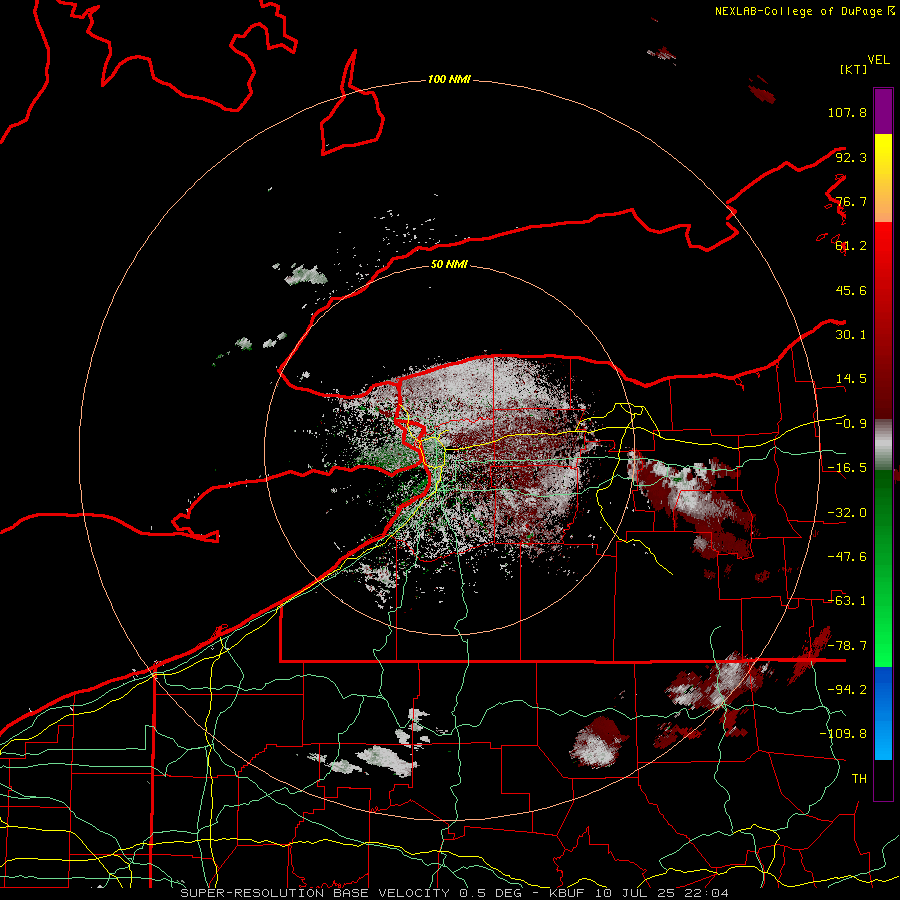Select the -16.5 scale value

pyautogui.click(x=847, y=468)
